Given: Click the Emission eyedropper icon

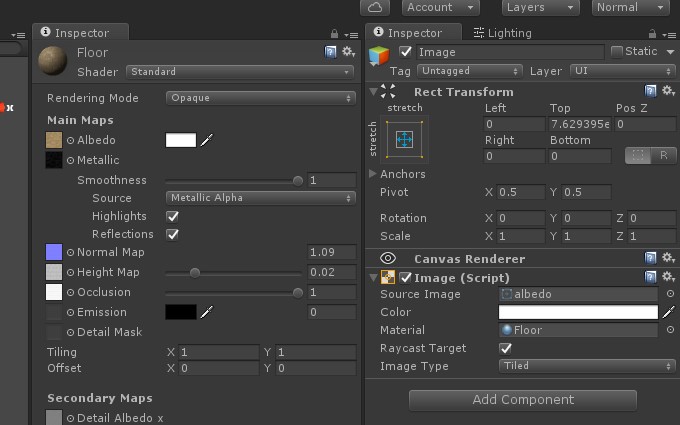Looking at the screenshot, I should coord(207,312).
